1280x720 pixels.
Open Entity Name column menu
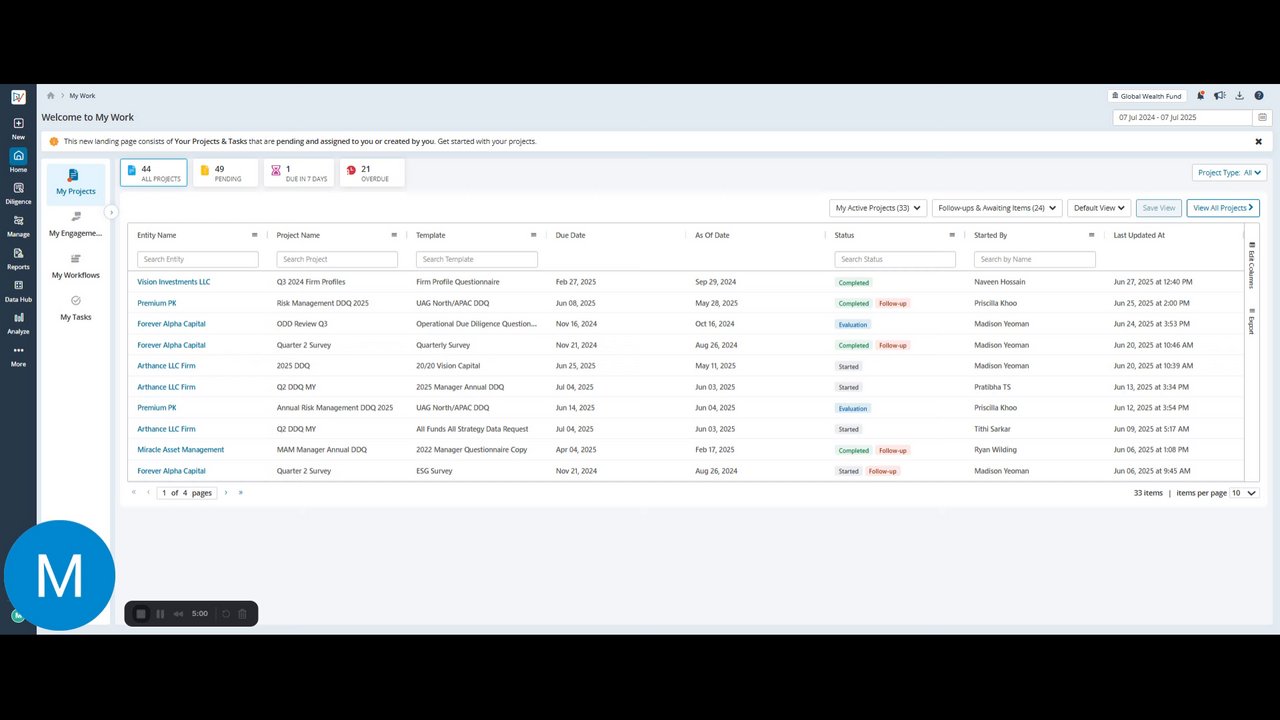click(254, 235)
